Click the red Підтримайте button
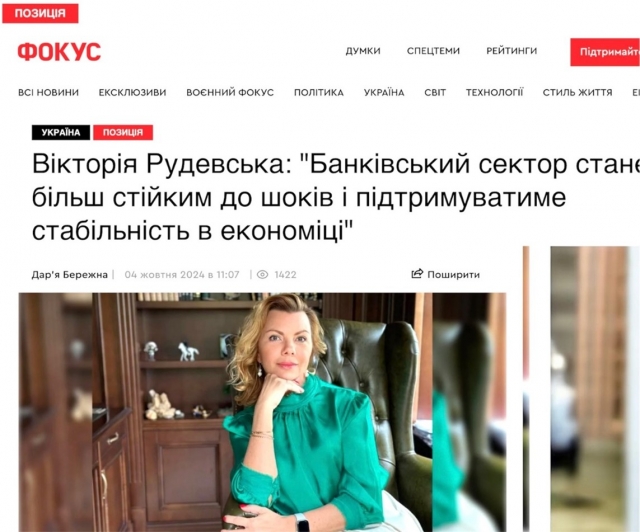Screen dimensions: 640x532 [x=605, y=52]
